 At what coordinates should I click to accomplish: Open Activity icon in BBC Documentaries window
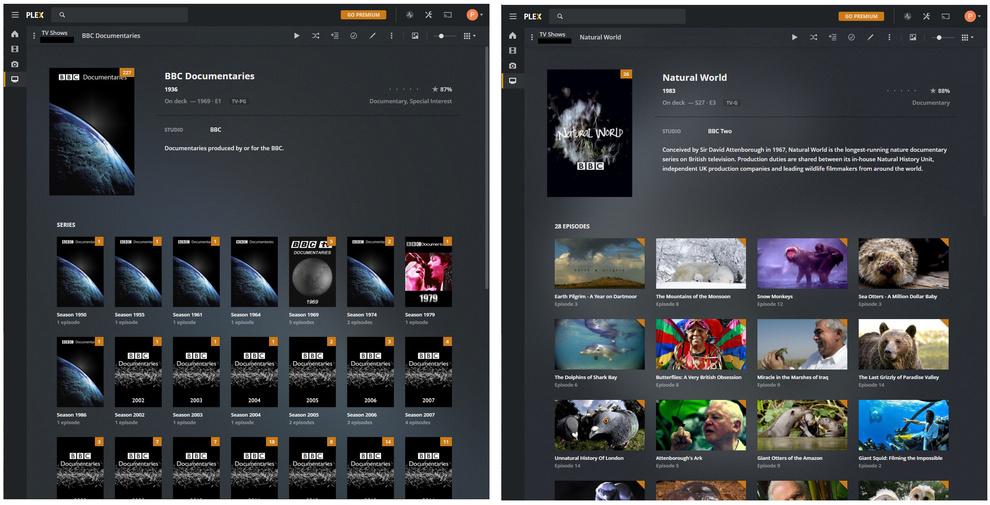pos(409,15)
